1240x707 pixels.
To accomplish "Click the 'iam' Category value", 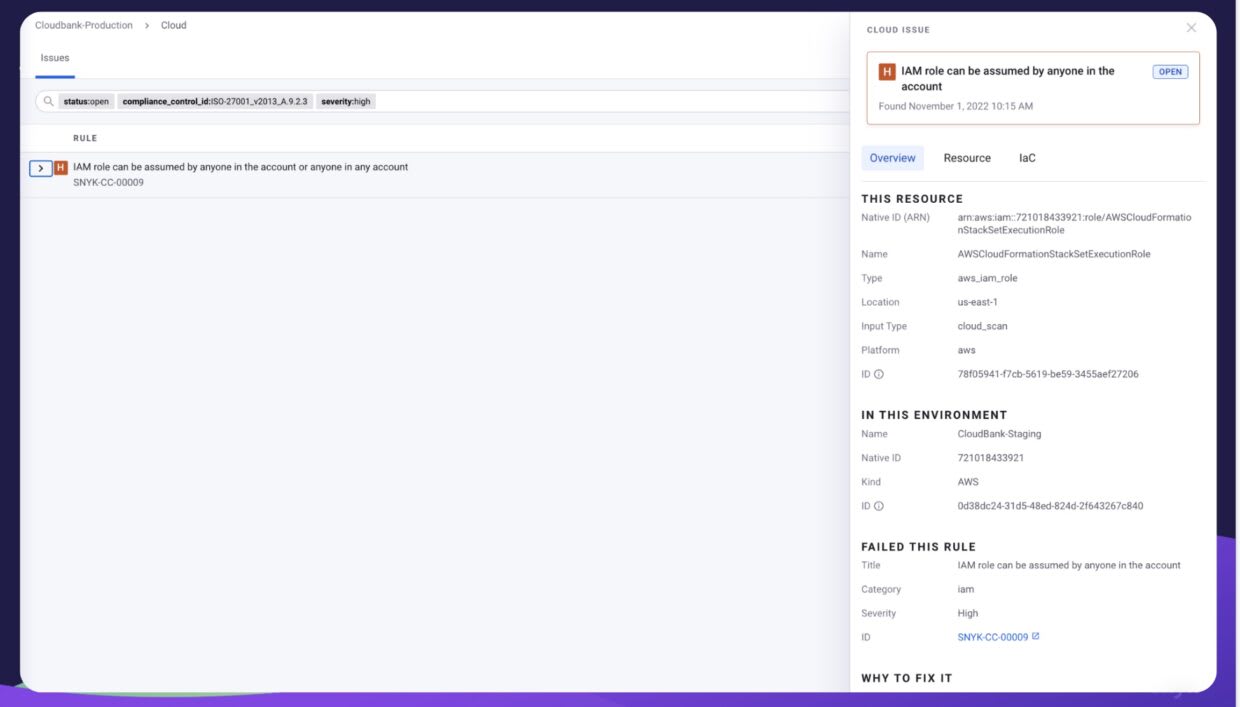I will point(965,589).
